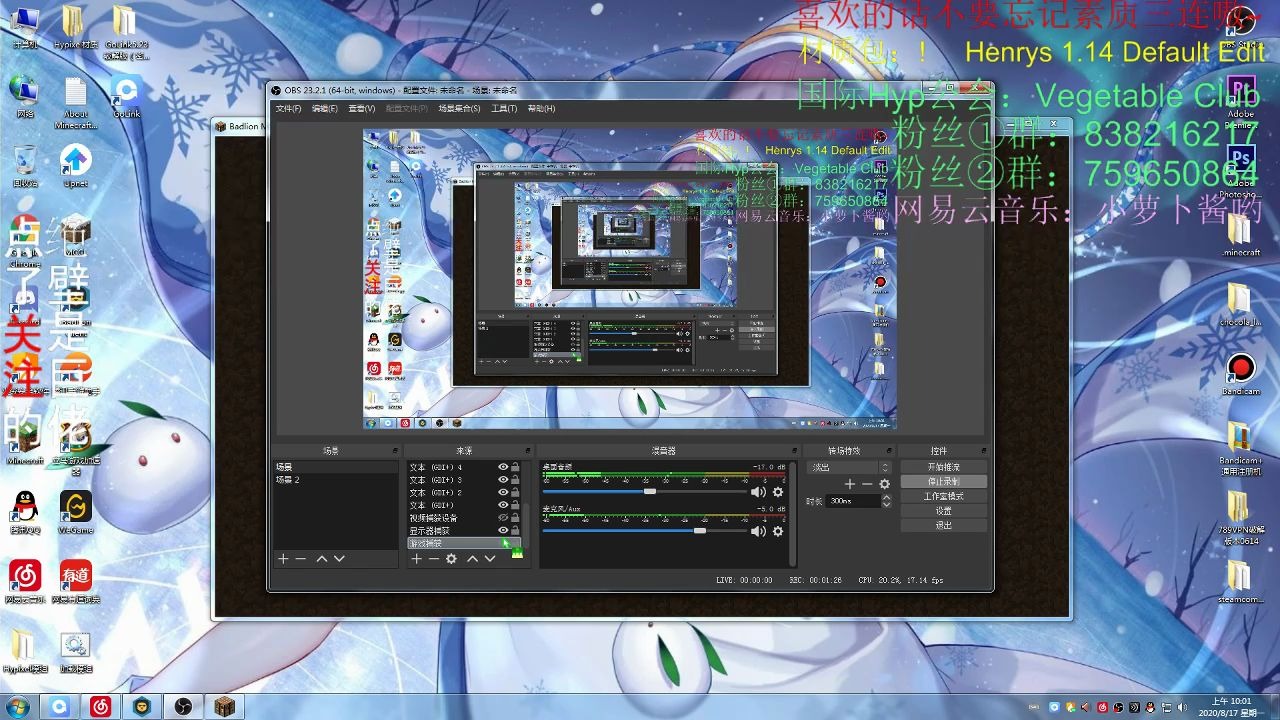Add a new source with plus icon

[x=416, y=559]
